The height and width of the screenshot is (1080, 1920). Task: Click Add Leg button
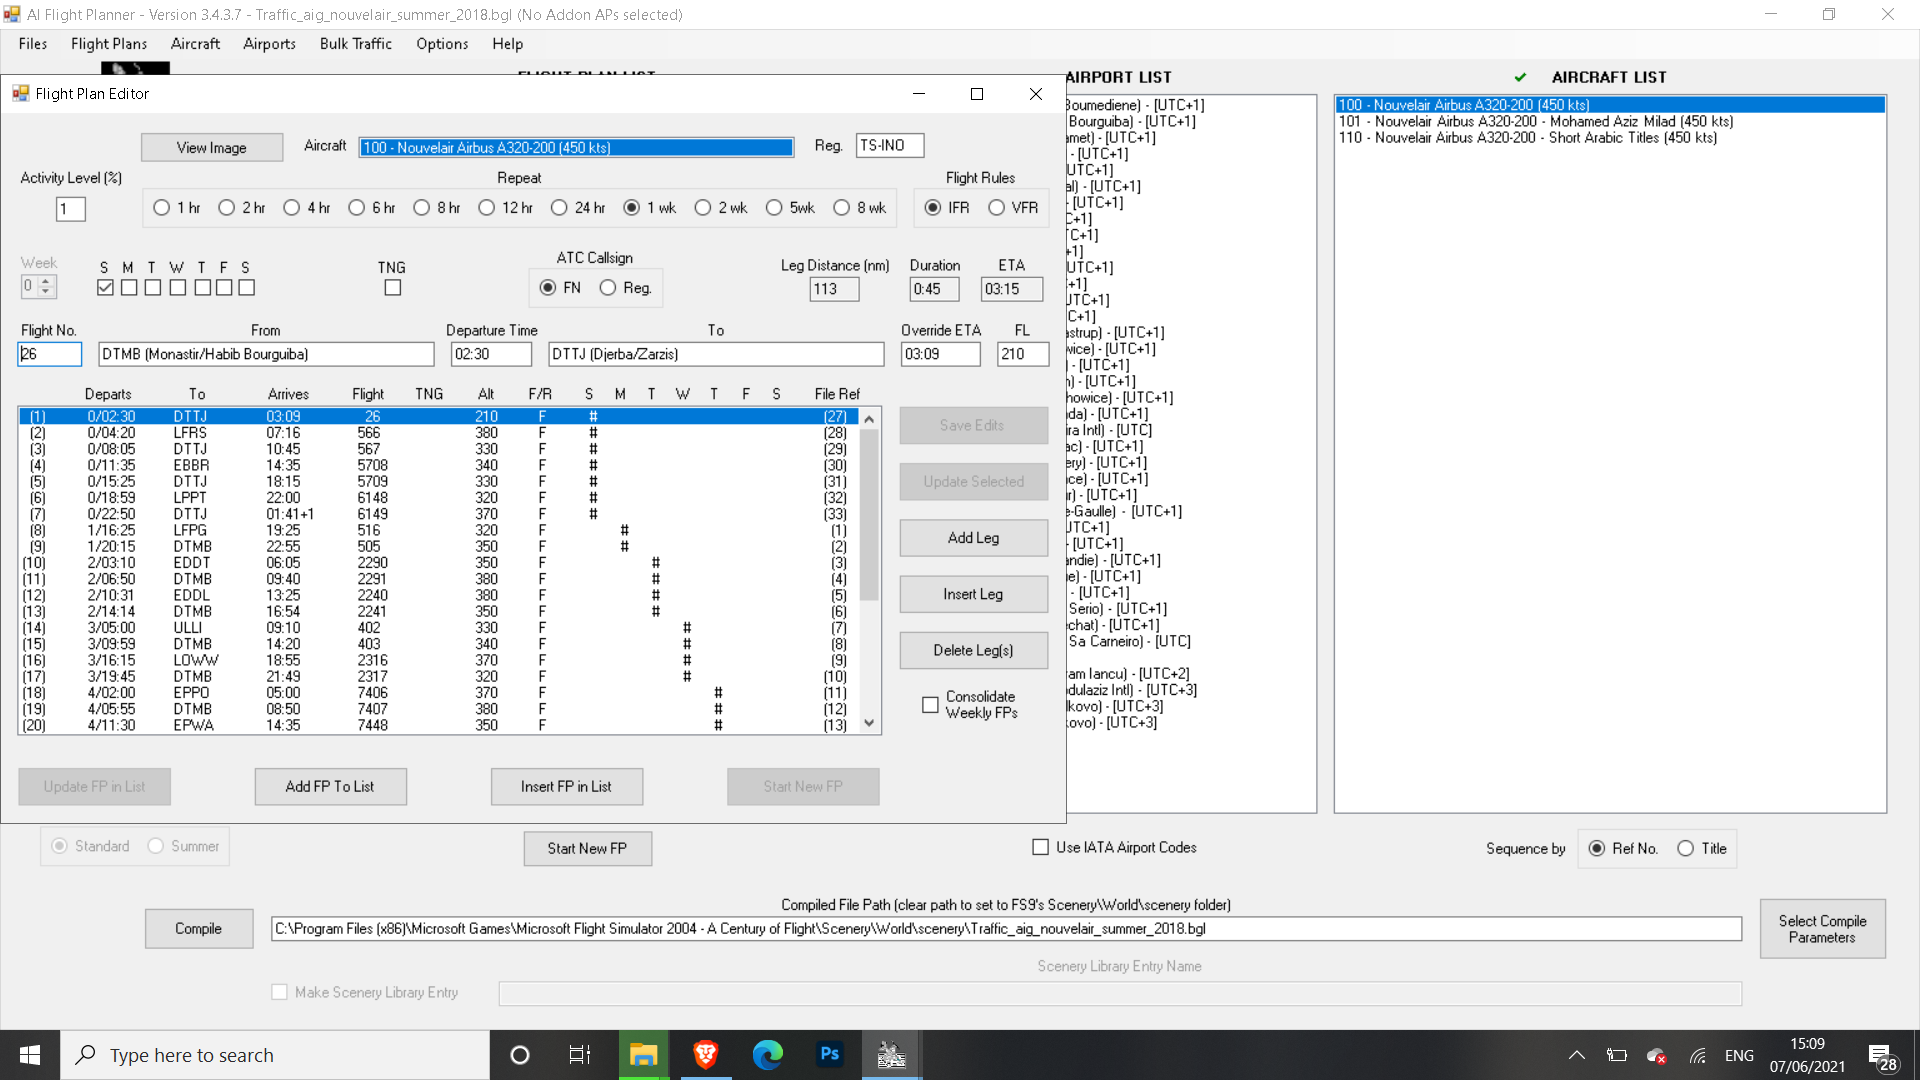[x=973, y=538]
